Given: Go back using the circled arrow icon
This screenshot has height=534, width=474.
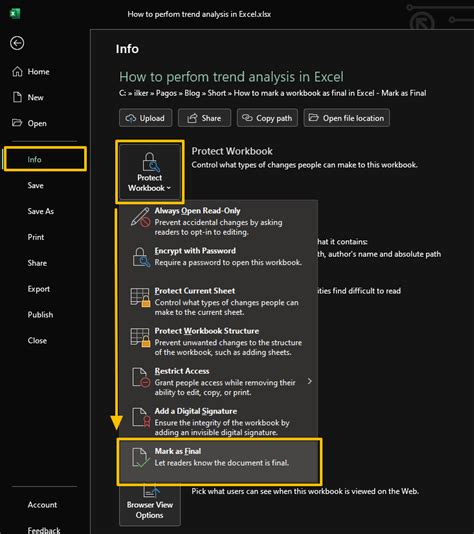Looking at the screenshot, I should [x=17, y=43].
